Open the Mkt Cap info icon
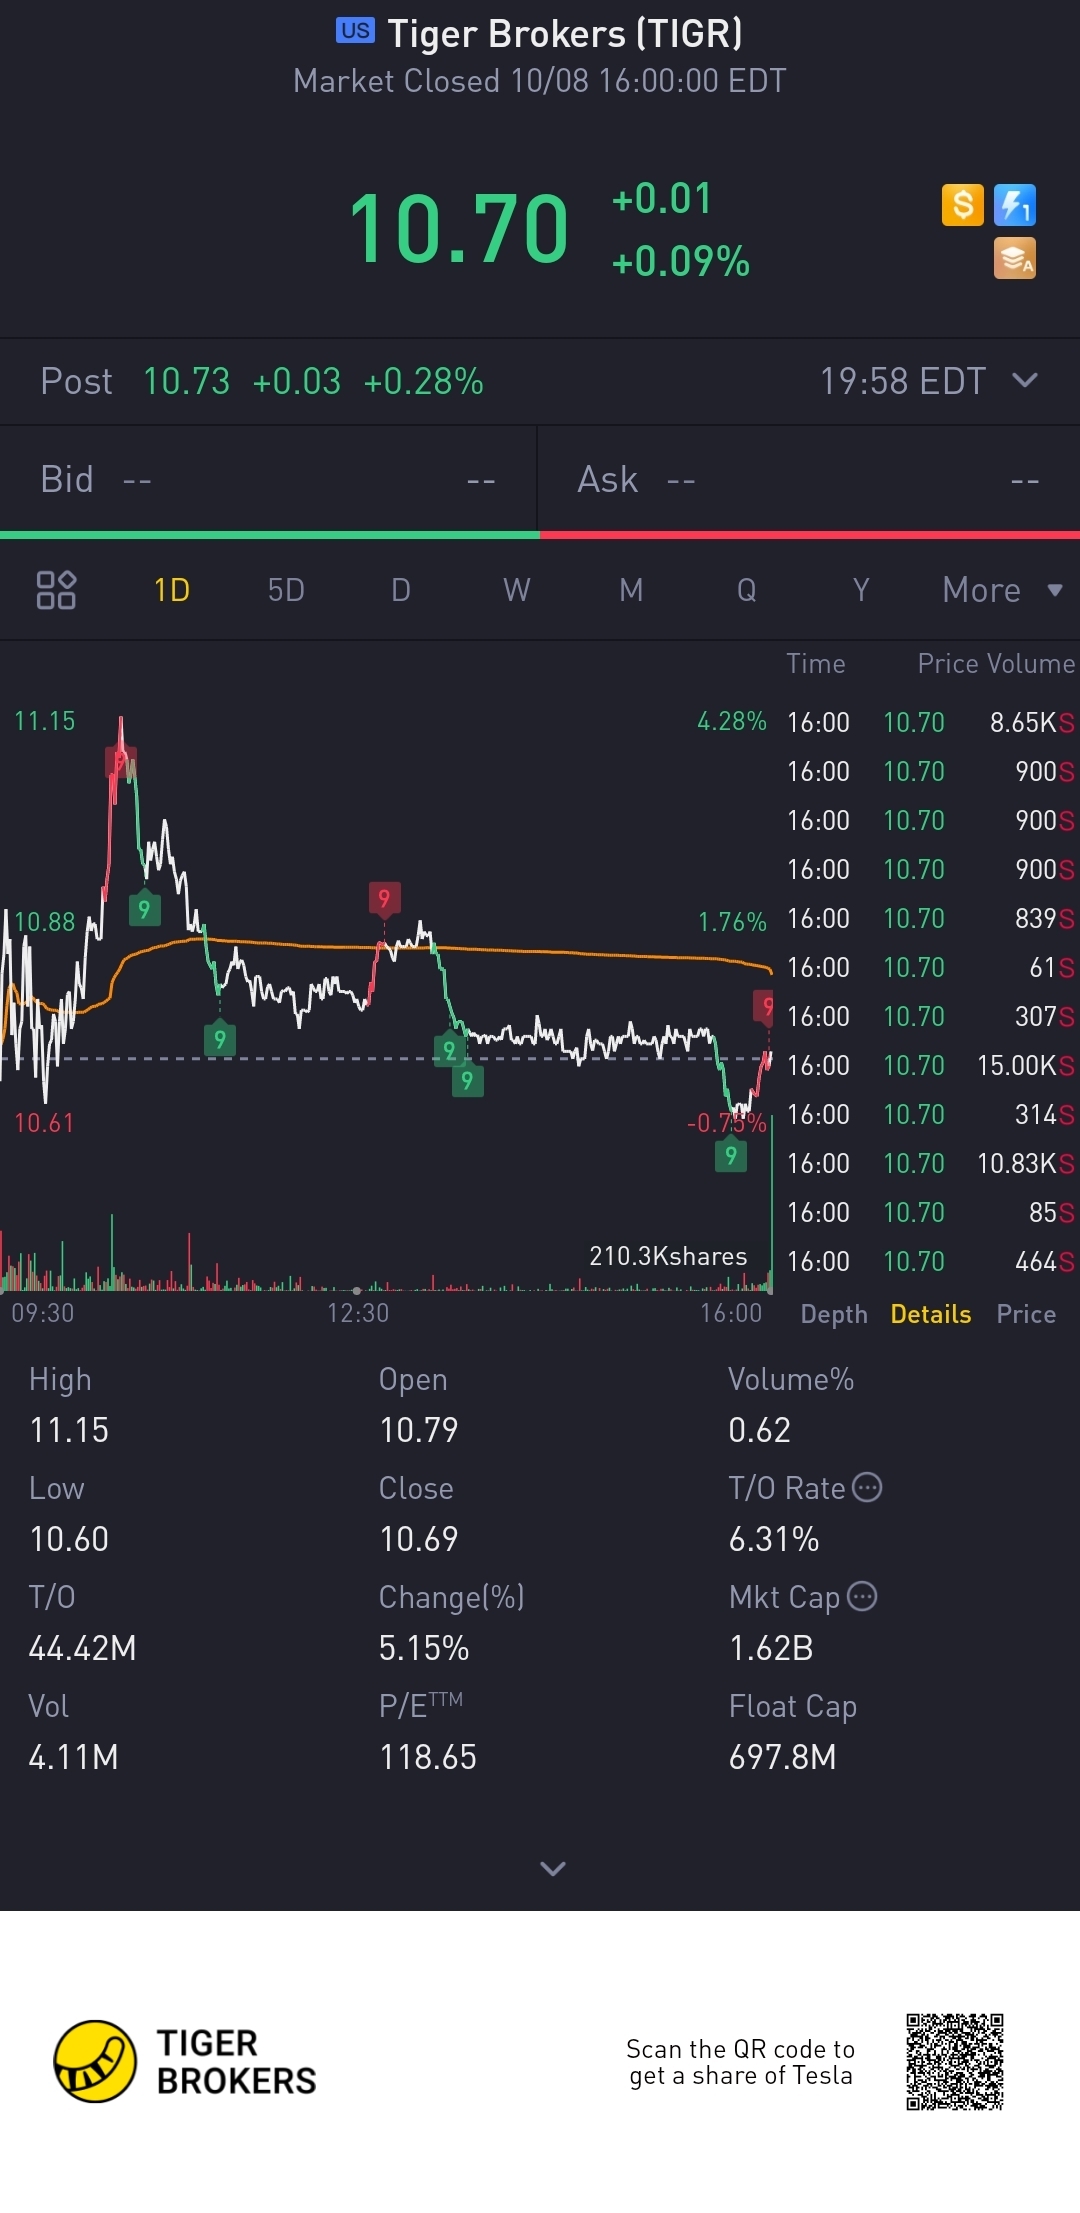Image resolution: width=1080 pixels, height=2213 pixels. pyautogui.click(x=862, y=1596)
